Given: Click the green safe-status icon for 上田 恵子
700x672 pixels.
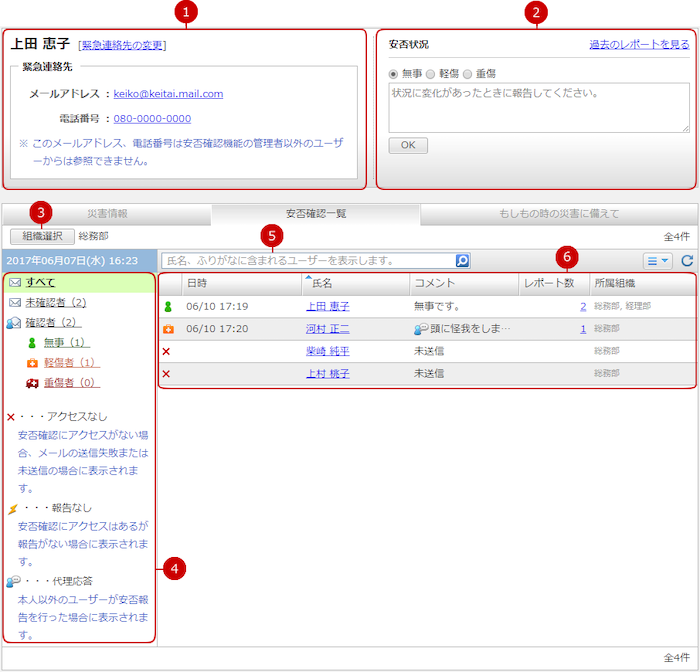Looking at the screenshot, I should 168,306.
